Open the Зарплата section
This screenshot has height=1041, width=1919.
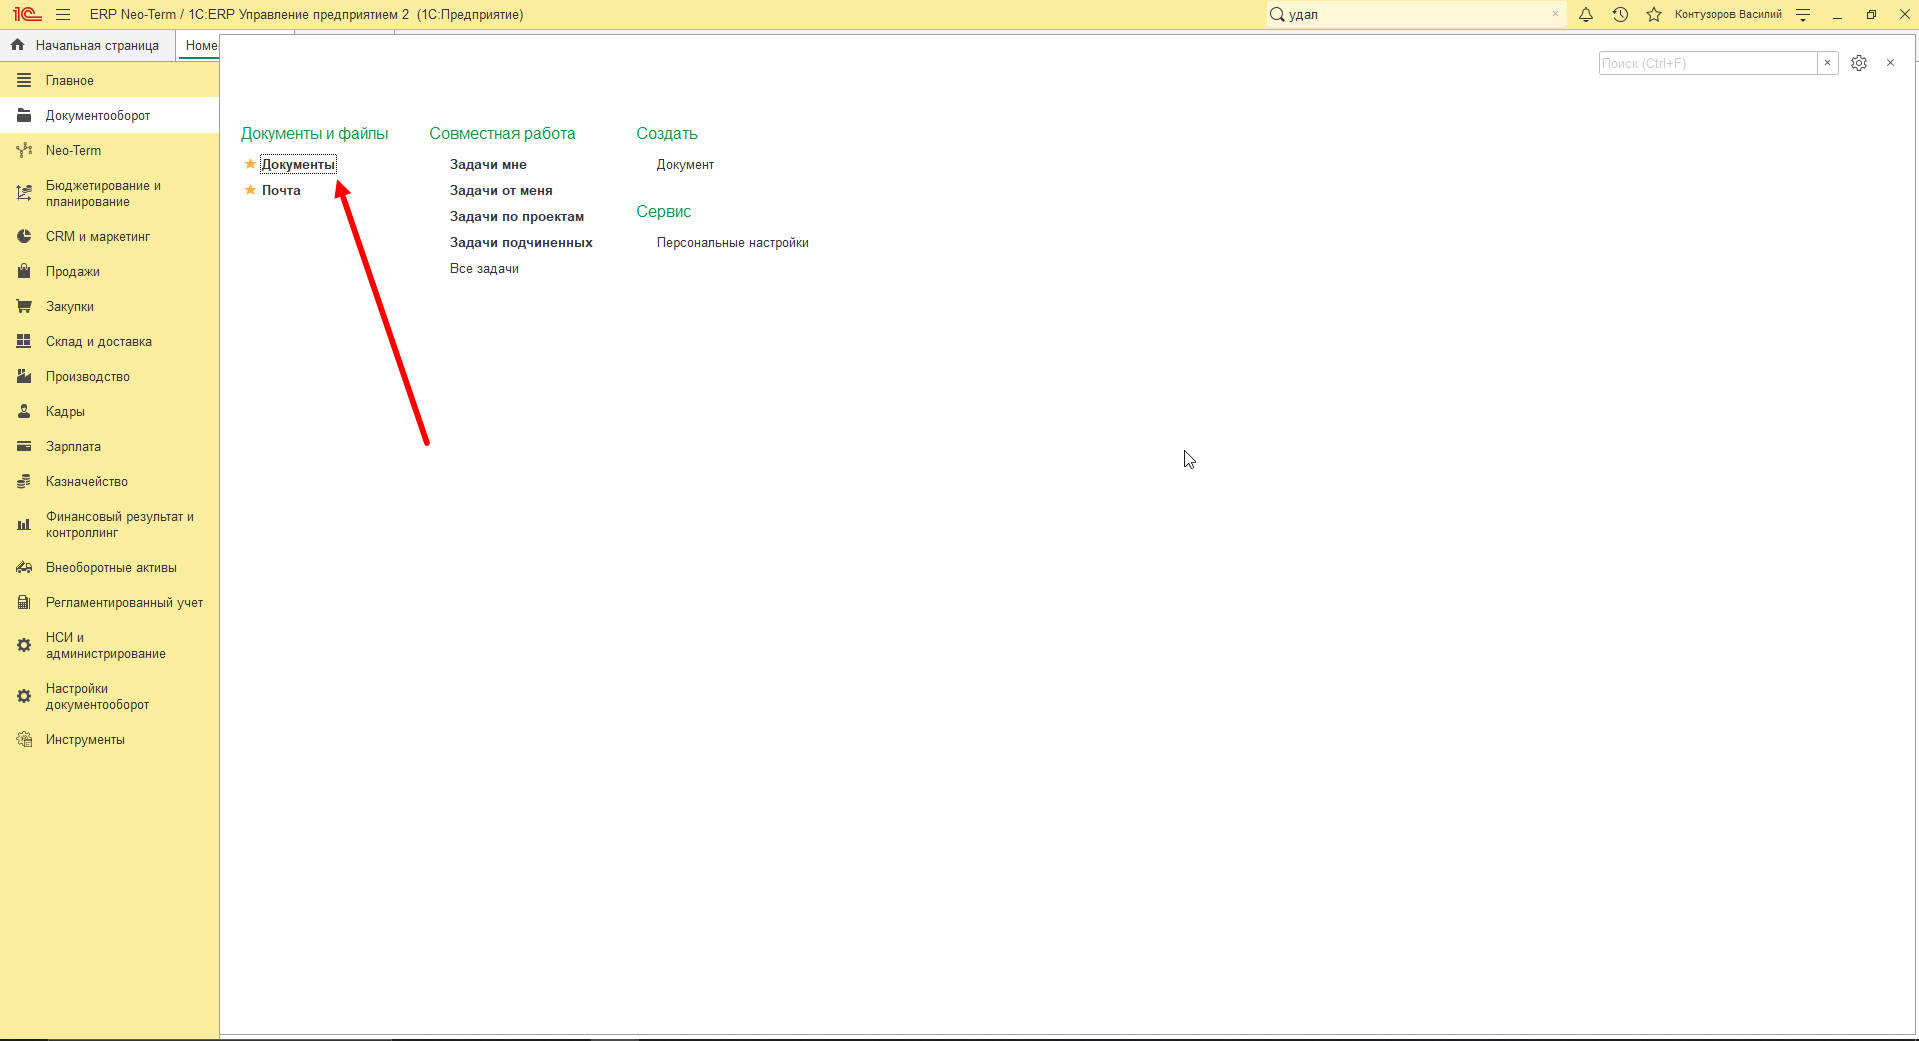[x=109, y=446]
